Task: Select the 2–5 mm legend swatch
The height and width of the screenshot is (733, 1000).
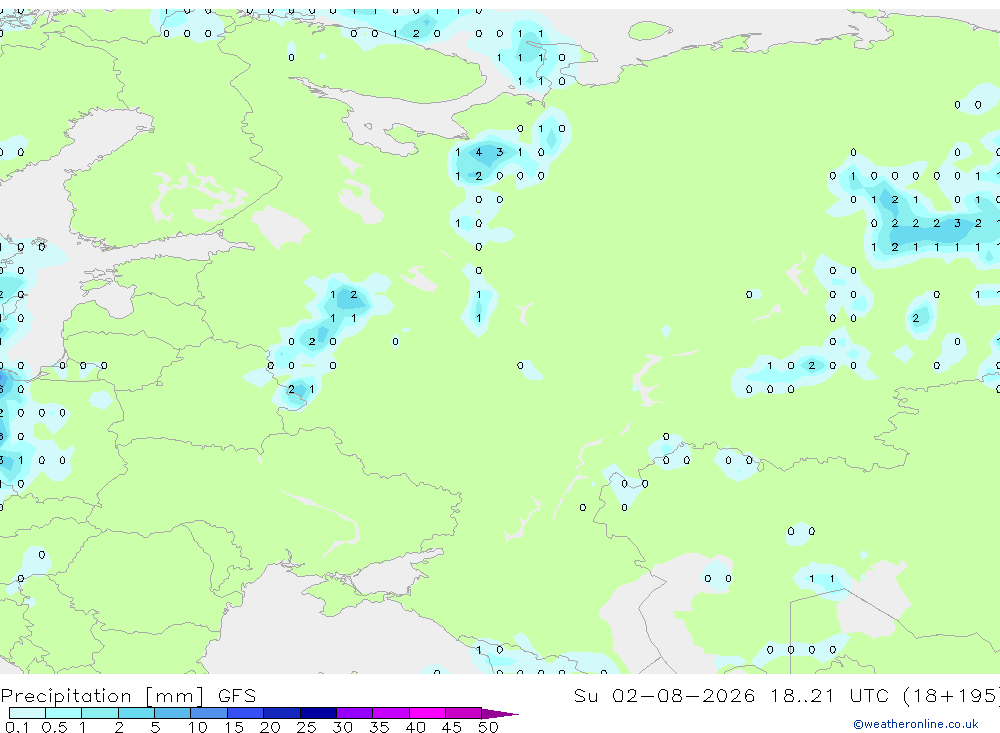Action: point(136,713)
